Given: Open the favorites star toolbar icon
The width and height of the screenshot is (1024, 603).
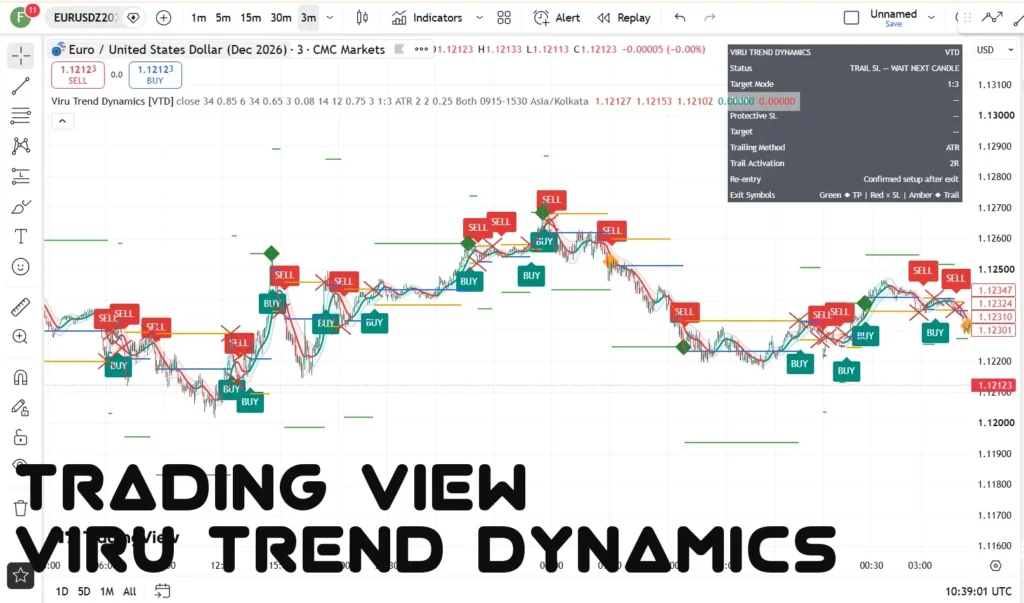Looking at the screenshot, I should click(20, 575).
